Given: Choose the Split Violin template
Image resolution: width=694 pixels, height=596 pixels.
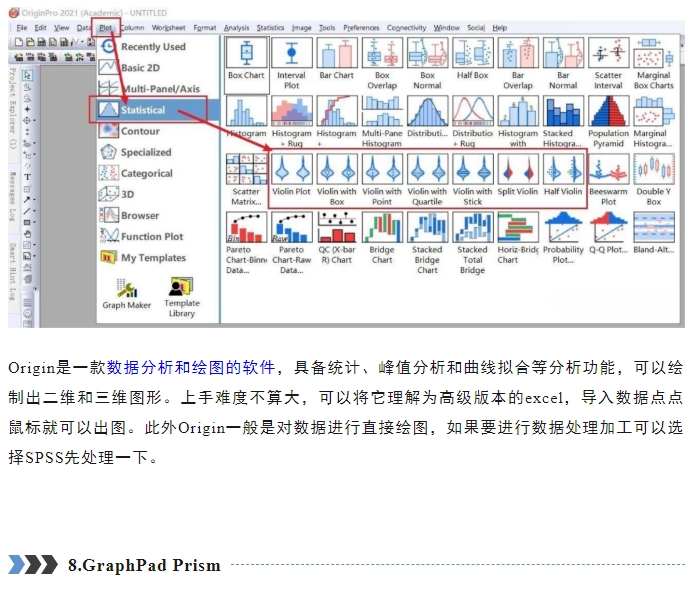Looking at the screenshot, I should 518,175.
